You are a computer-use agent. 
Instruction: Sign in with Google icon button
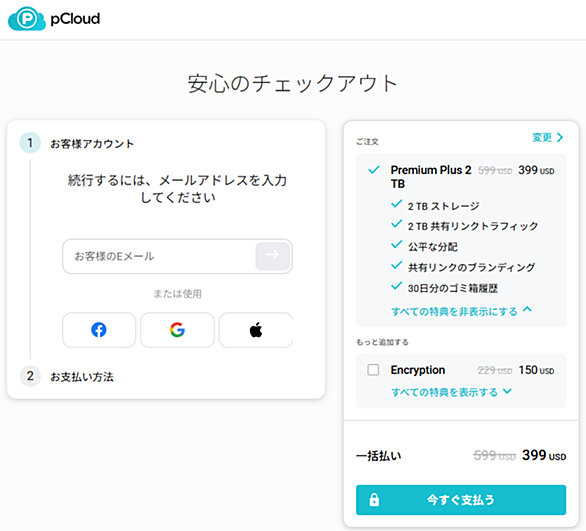pos(177,330)
